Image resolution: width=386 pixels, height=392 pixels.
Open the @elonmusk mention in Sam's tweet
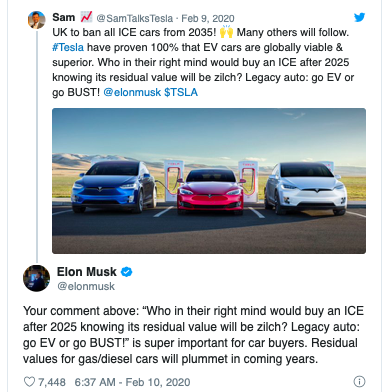tap(132, 92)
